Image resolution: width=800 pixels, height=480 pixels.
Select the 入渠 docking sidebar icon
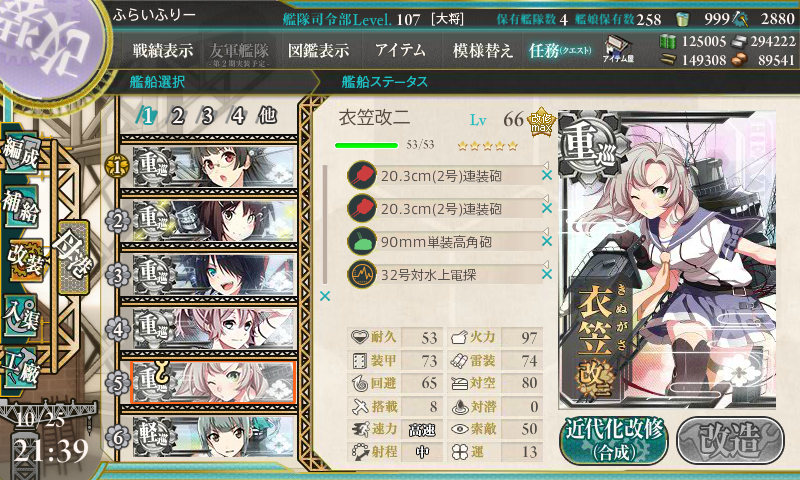21,317
